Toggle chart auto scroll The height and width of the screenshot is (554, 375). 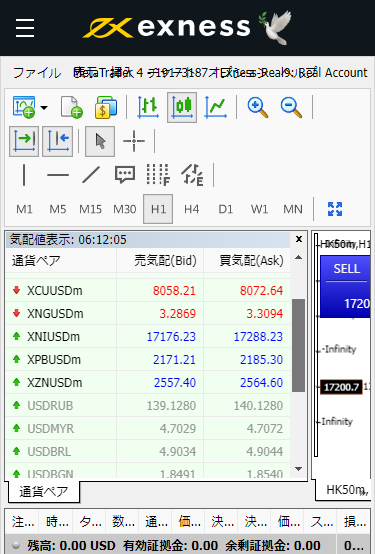click(24, 141)
